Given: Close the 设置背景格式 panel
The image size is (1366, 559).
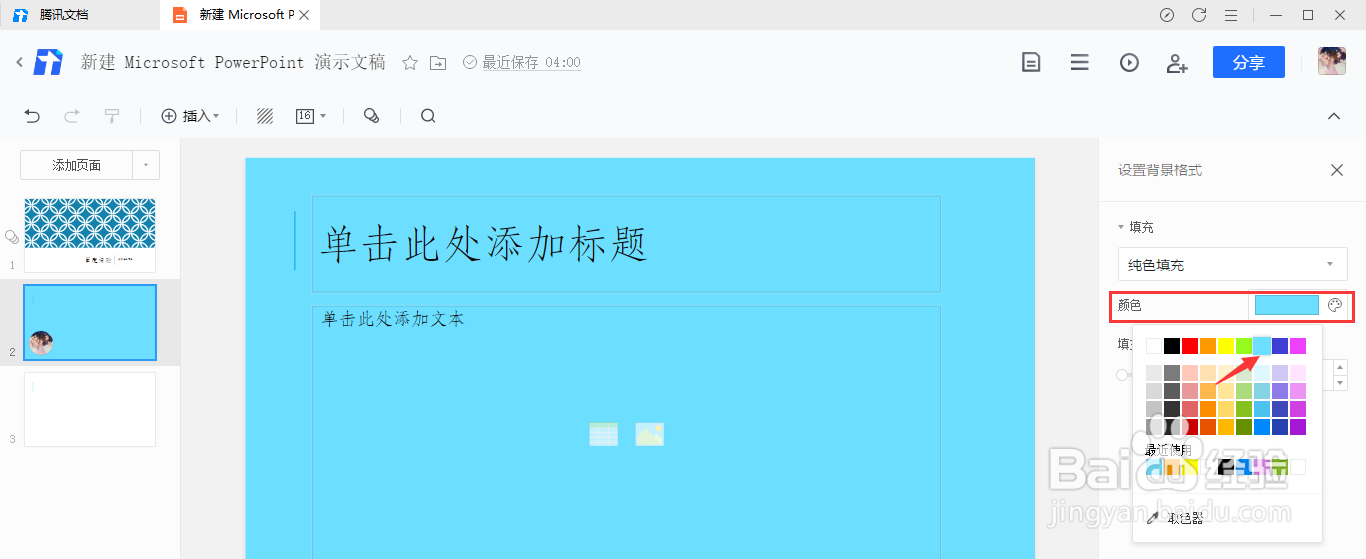Looking at the screenshot, I should pyautogui.click(x=1337, y=170).
